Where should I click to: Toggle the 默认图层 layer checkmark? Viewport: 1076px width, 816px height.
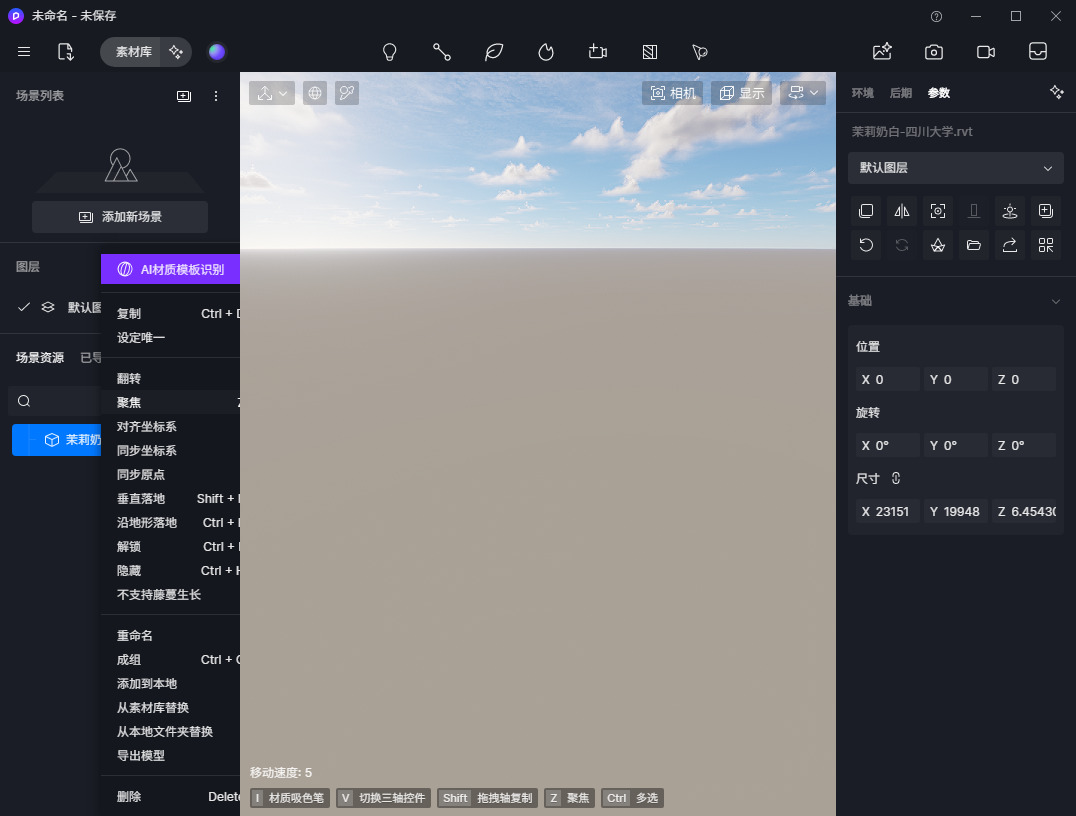pos(24,307)
